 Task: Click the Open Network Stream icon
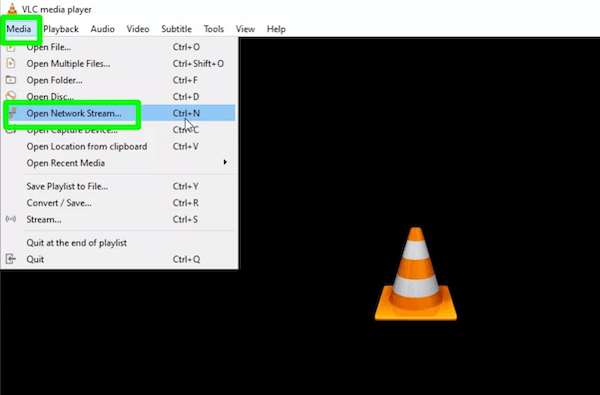click(13, 113)
